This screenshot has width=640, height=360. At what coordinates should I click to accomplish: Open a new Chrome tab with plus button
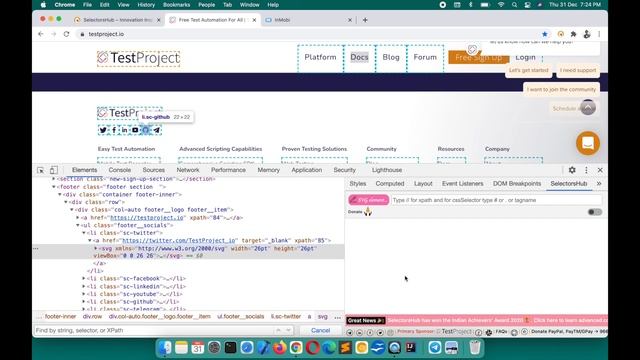365,20
